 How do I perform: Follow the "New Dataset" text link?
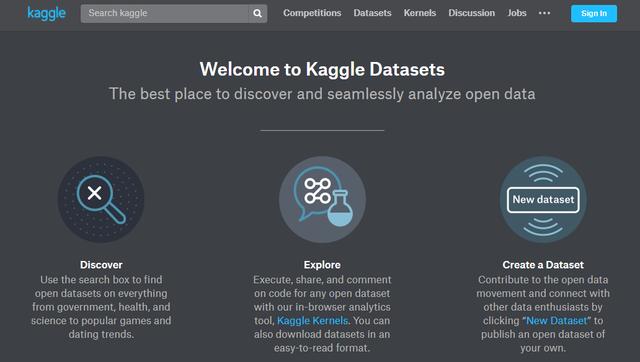point(557,320)
